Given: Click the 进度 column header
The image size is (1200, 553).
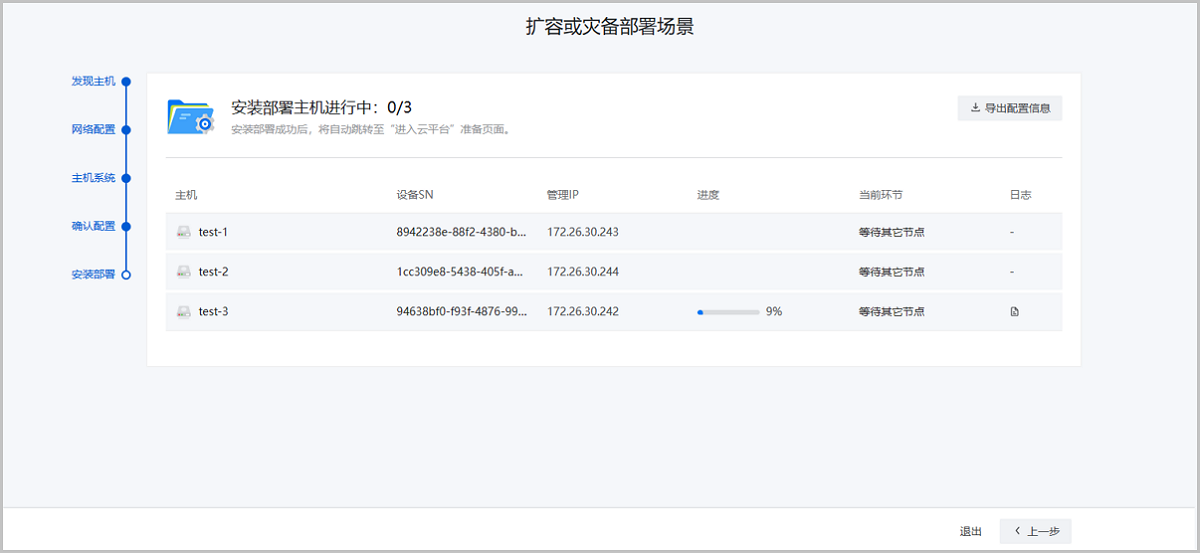Looking at the screenshot, I should [708, 195].
